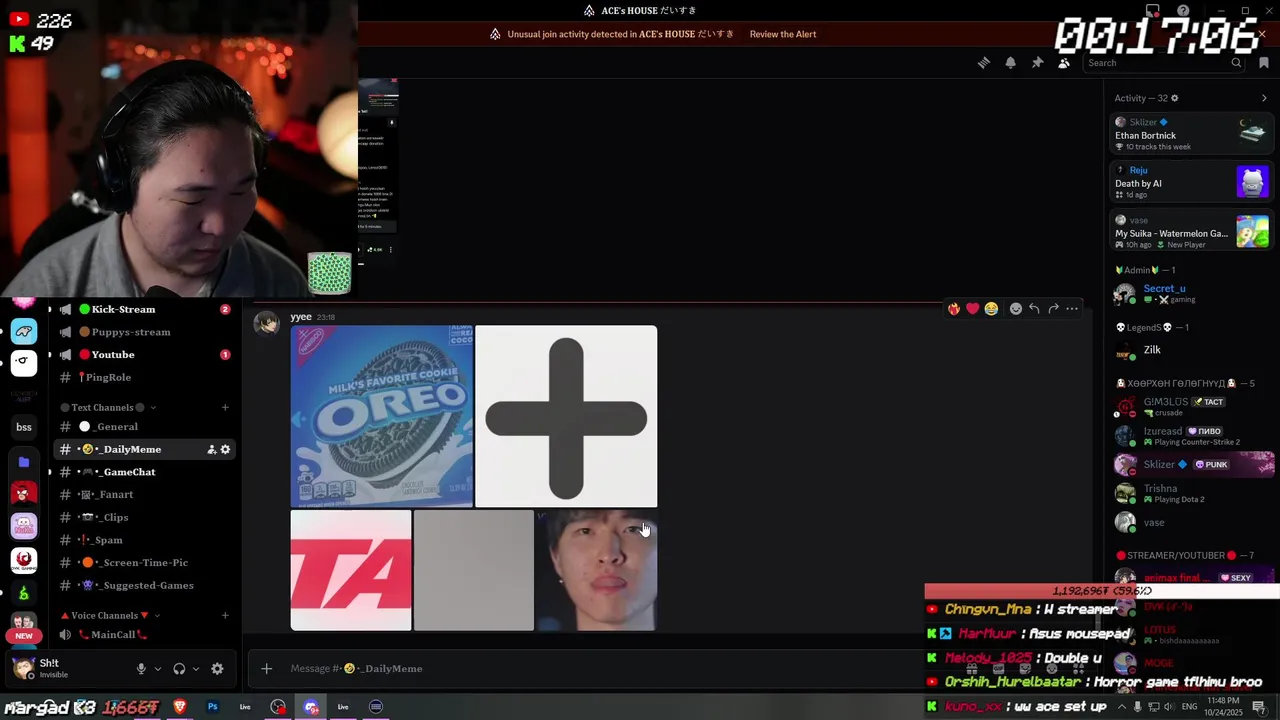Open Brave browser in taskbar
Image resolution: width=1280 pixels, height=720 pixels.
click(x=180, y=707)
